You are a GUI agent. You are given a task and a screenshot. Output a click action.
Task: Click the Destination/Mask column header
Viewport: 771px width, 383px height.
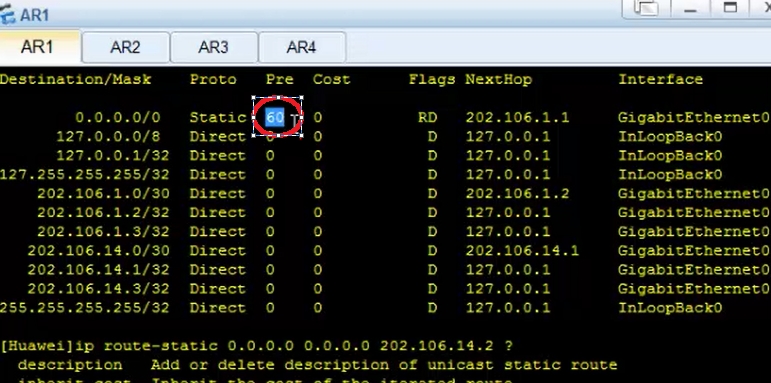76,80
